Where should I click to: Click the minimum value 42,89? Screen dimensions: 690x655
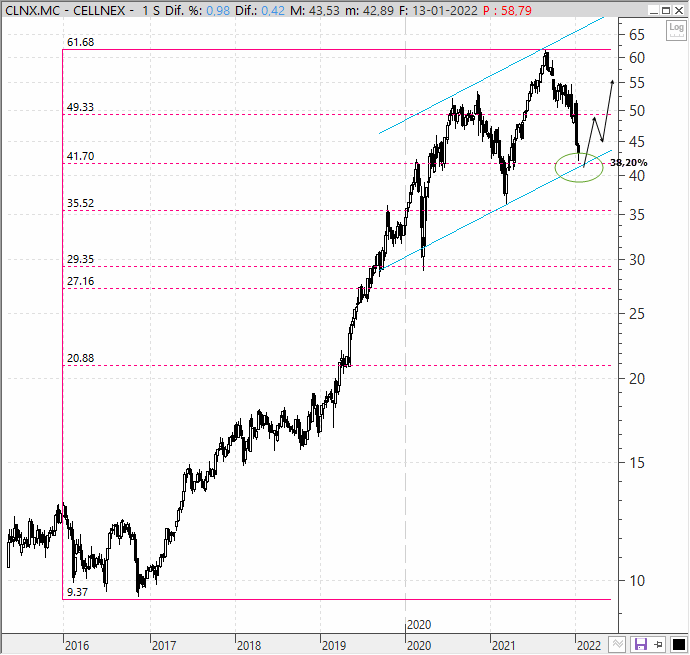[378, 11]
